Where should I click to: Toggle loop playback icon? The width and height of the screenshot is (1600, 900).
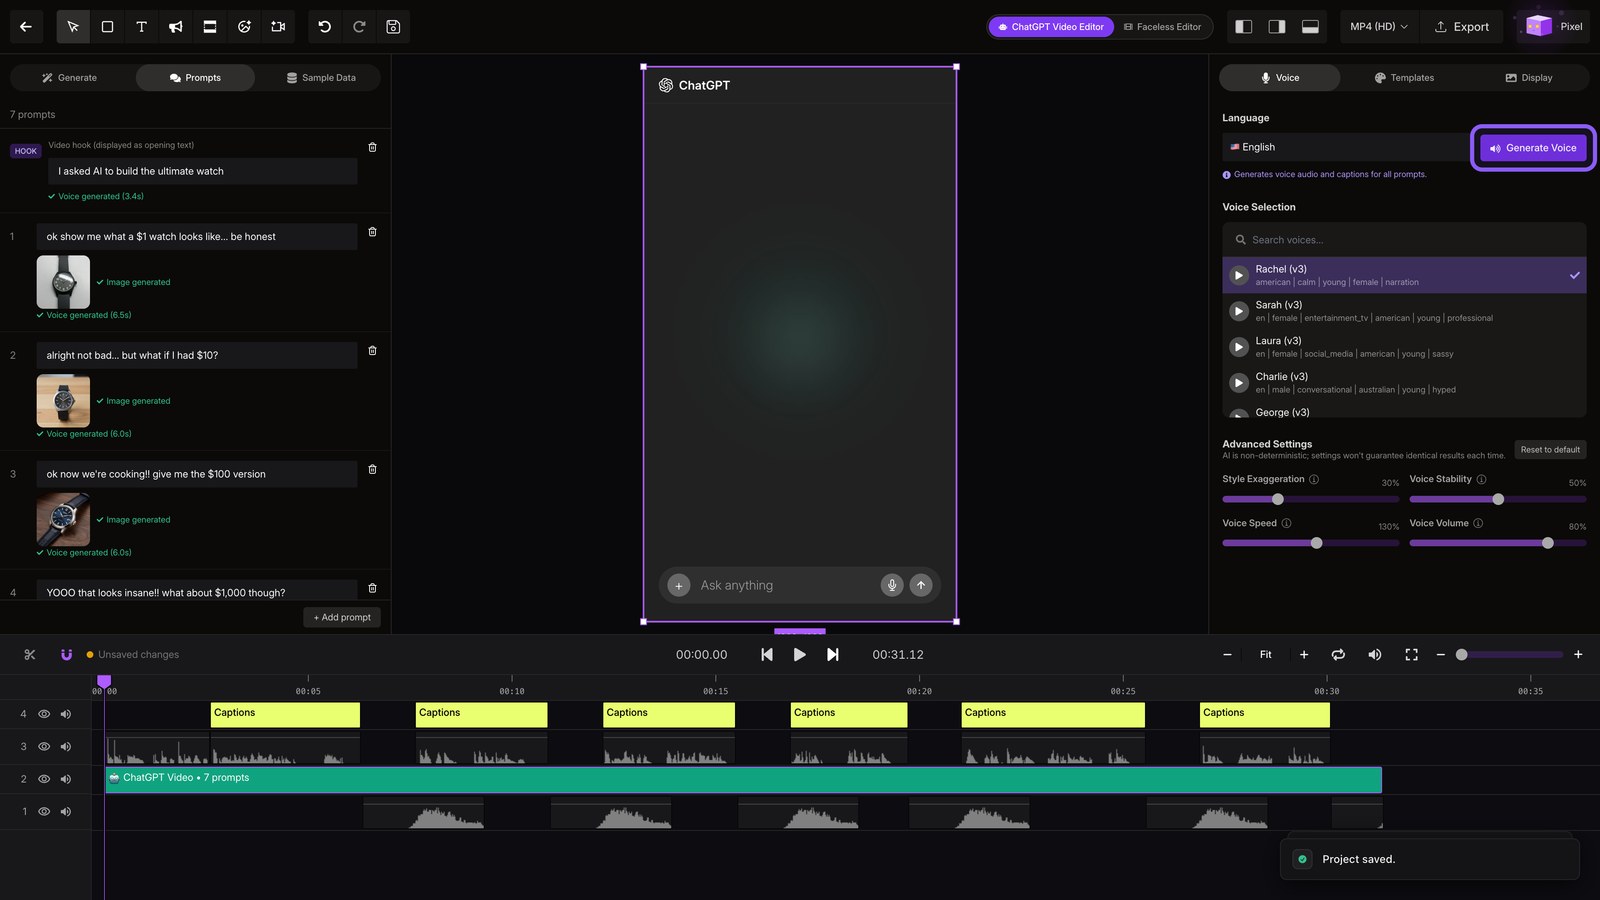pos(1338,655)
